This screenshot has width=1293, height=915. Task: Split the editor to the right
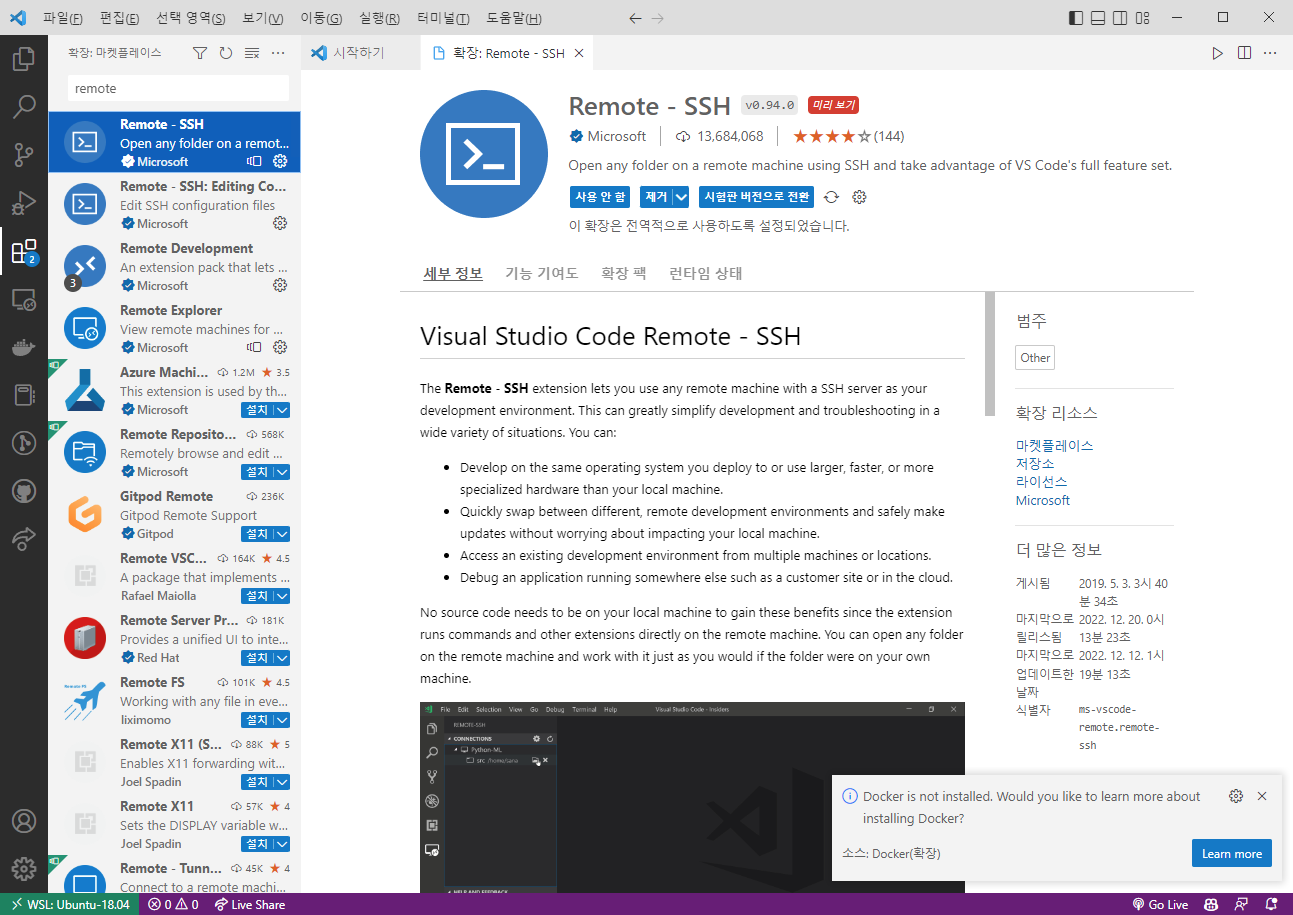[x=1244, y=53]
